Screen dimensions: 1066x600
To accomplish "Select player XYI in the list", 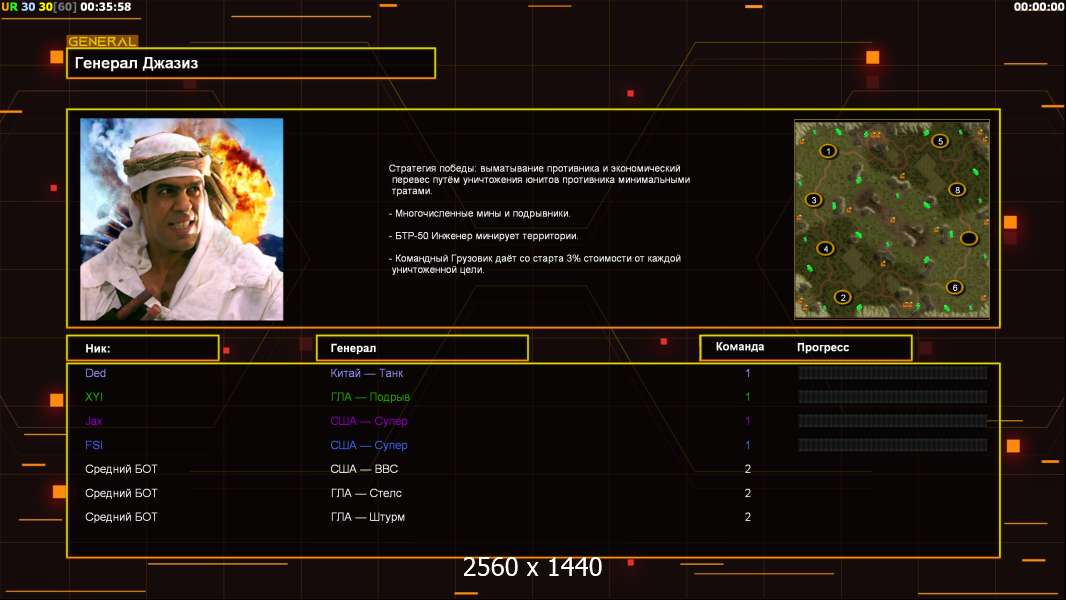I will coord(95,397).
